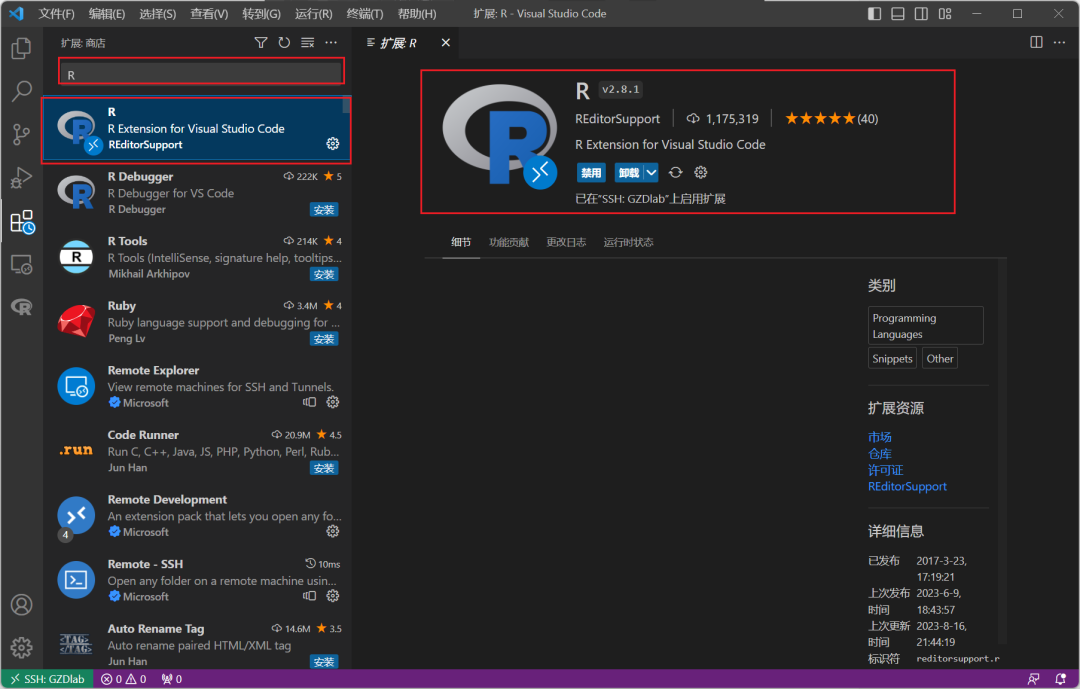The height and width of the screenshot is (689, 1080).
Task: Open Remote Explorer in activity bar
Action: (x=21, y=265)
